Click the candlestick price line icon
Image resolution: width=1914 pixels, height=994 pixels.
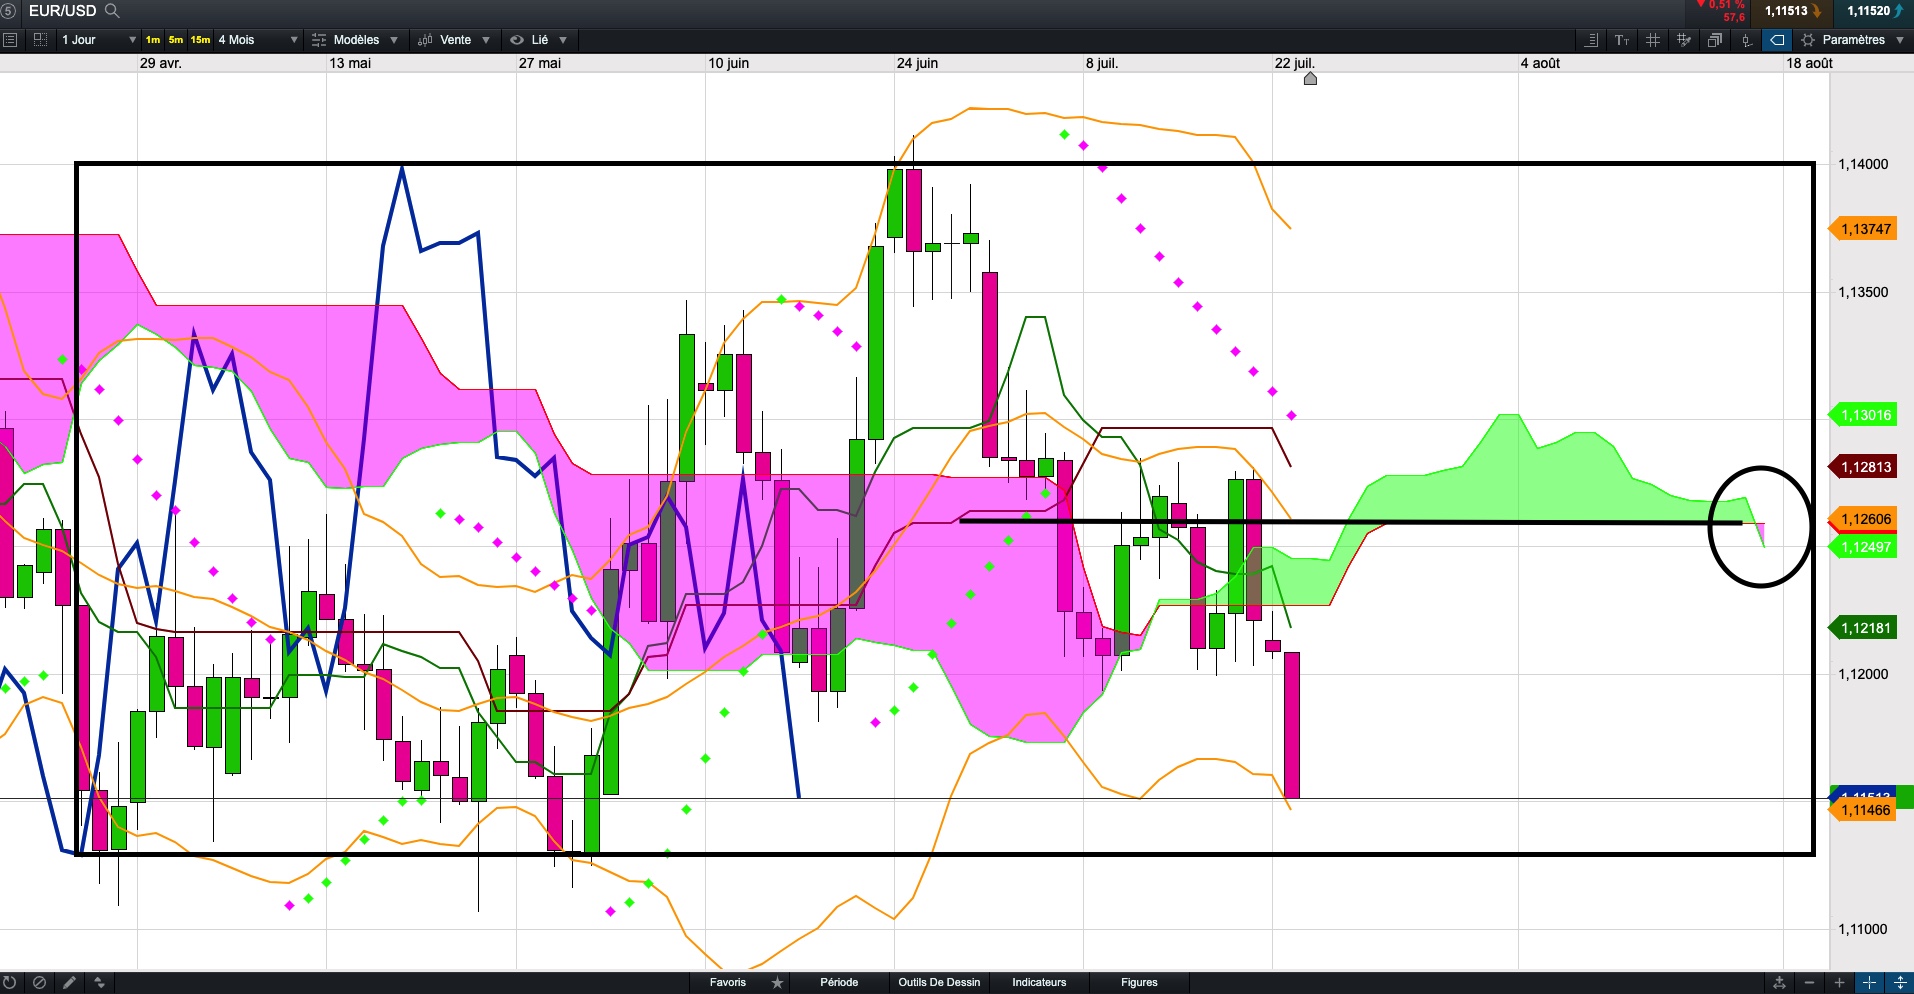click(1746, 40)
